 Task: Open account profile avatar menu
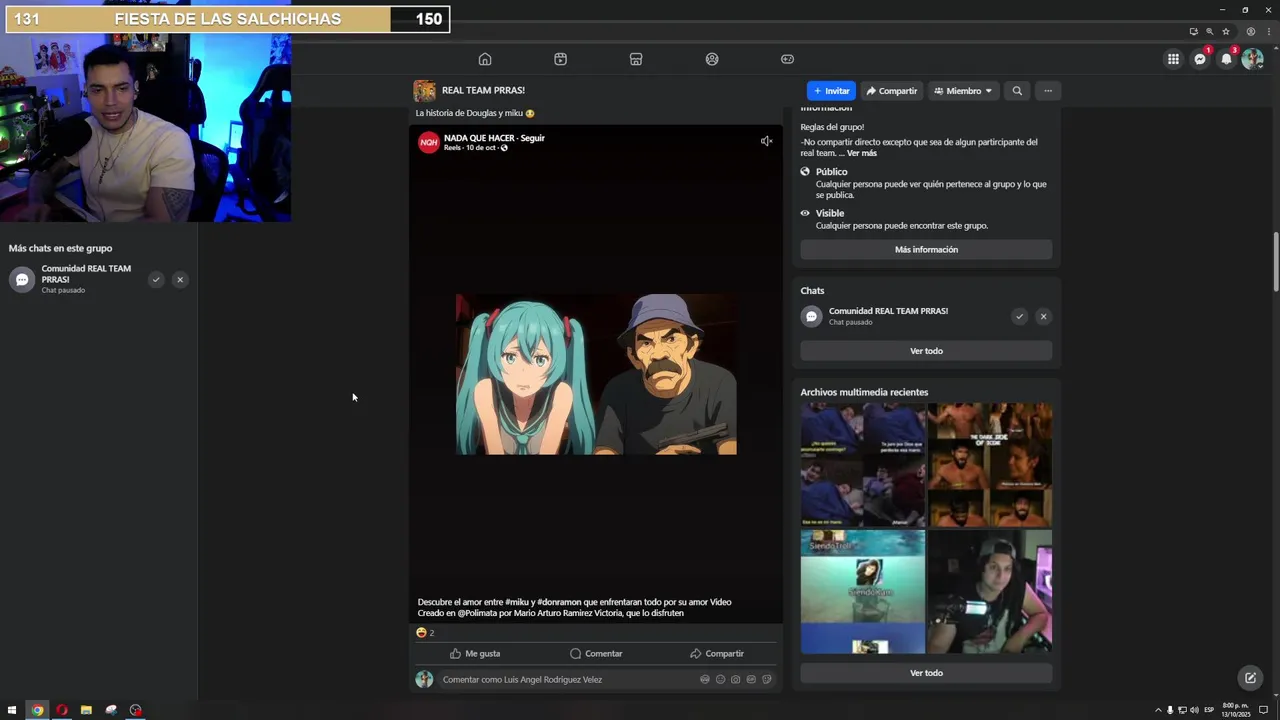pos(1252,59)
